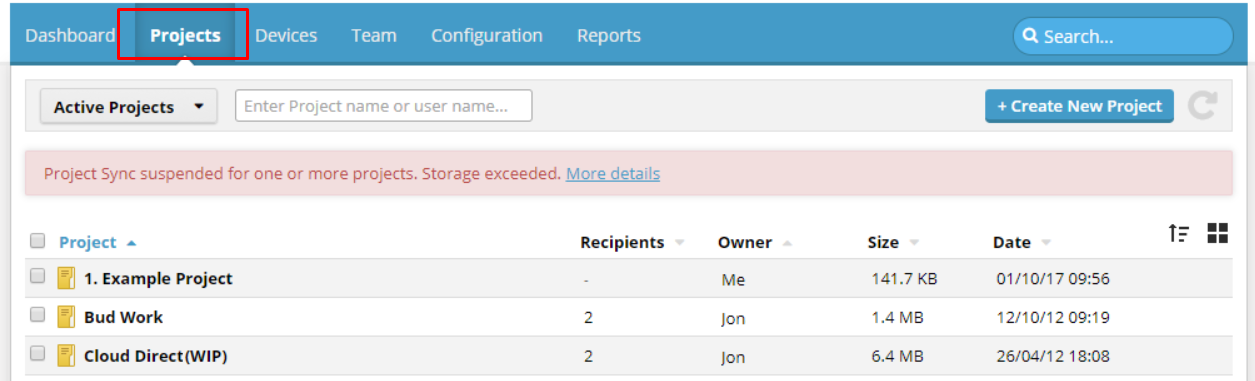The height and width of the screenshot is (381, 1255).
Task: View the Reports tab
Action: tap(609, 36)
